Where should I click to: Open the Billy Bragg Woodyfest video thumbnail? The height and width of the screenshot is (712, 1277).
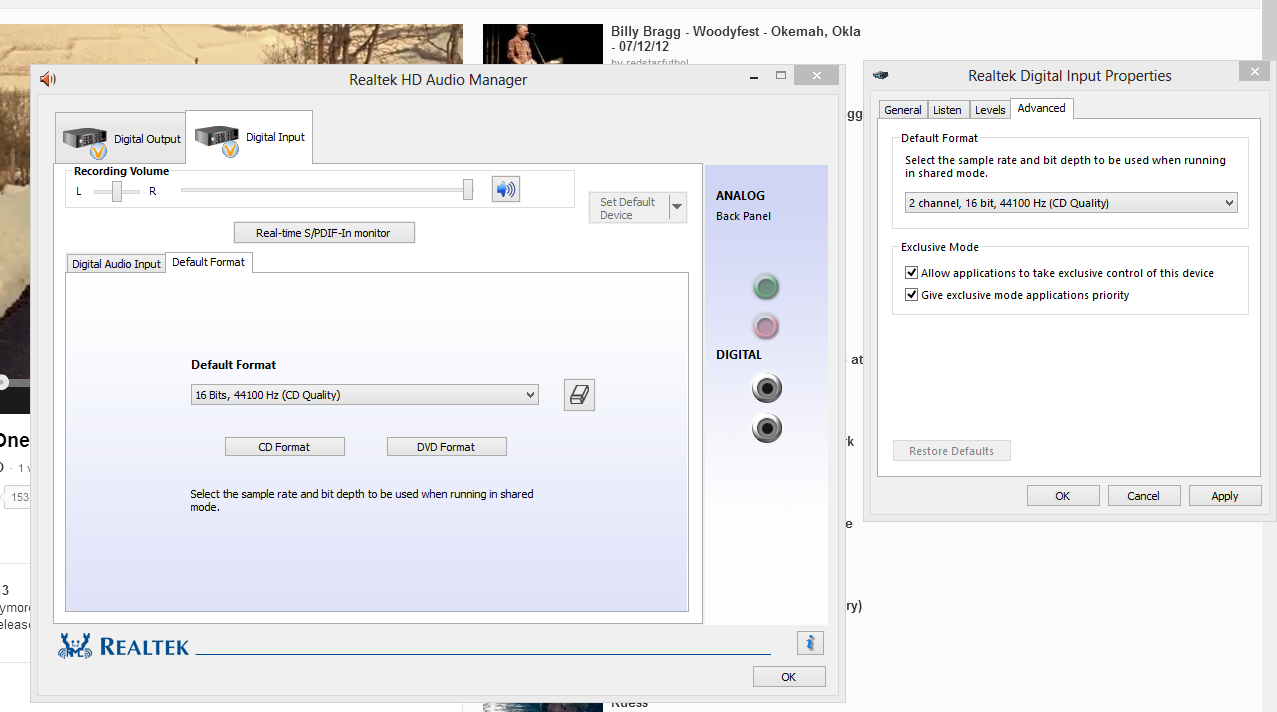tap(543, 46)
